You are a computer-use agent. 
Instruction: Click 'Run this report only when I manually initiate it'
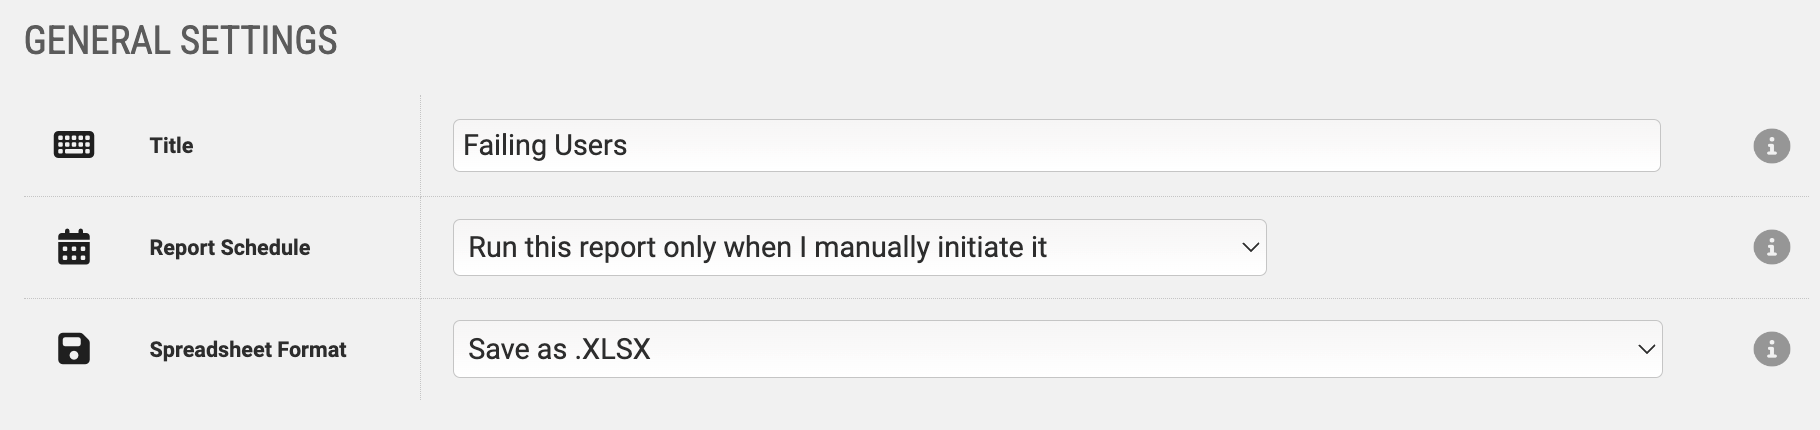(757, 247)
